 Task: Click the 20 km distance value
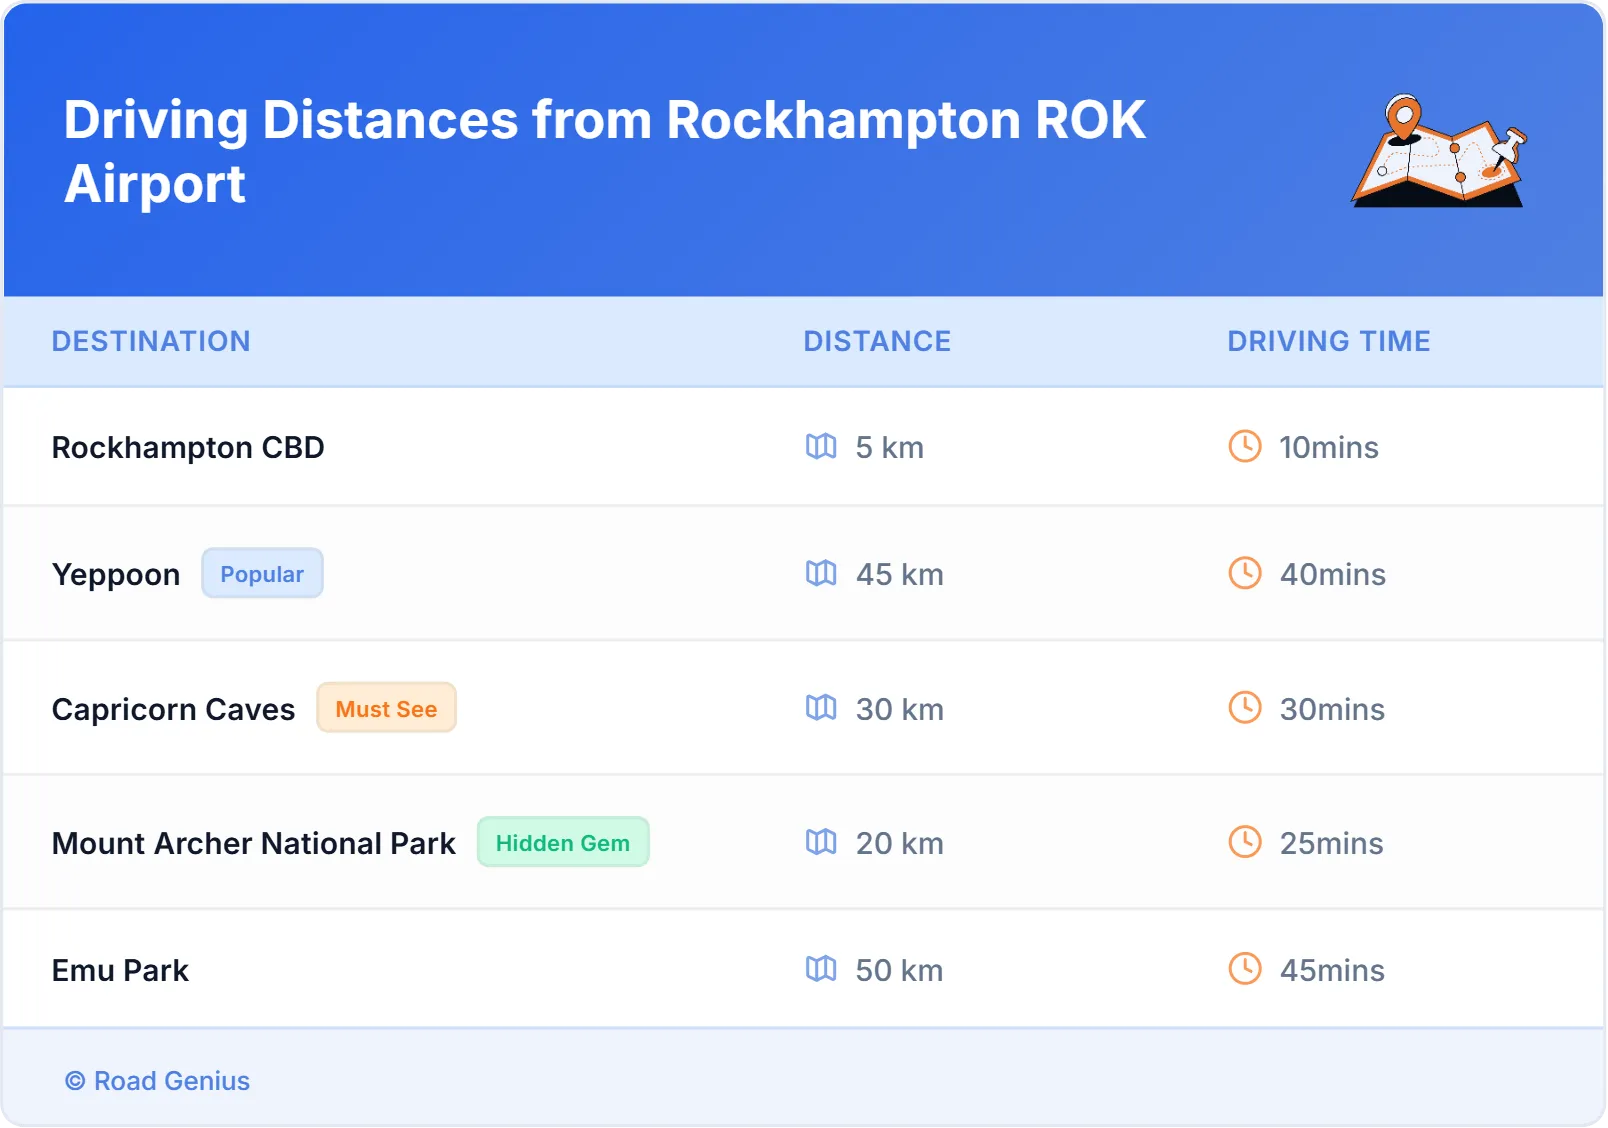899,843
